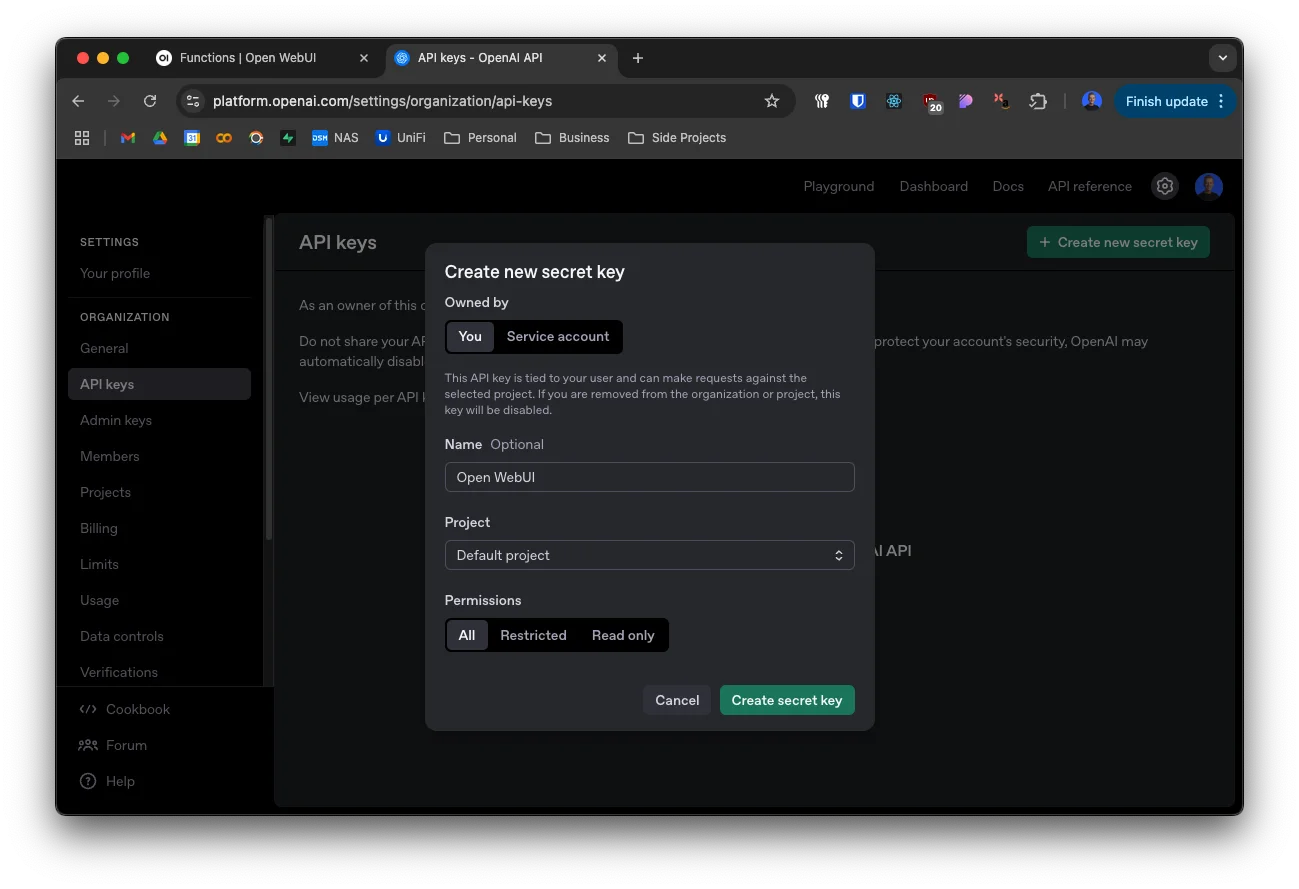The image size is (1299, 889).
Task: Open the OpenAI account avatar menu
Action: (x=1209, y=186)
